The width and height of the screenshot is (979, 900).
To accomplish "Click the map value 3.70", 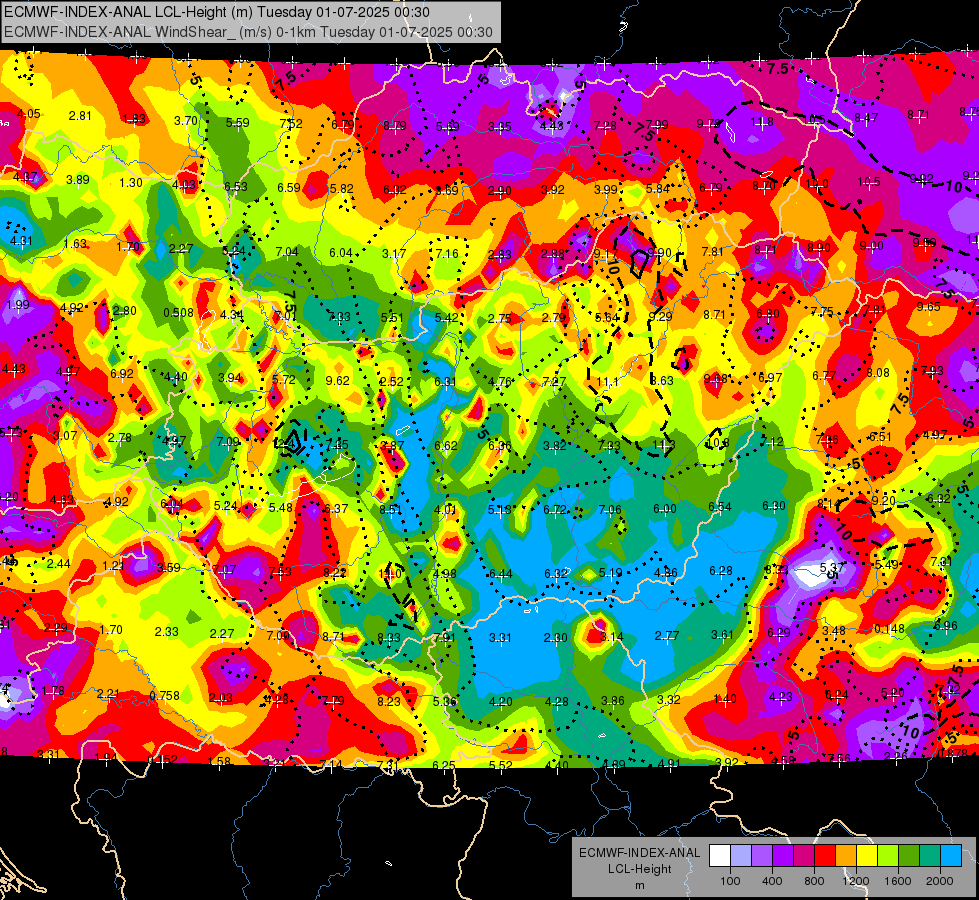I will pyautogui.click(x=185, y=121).
